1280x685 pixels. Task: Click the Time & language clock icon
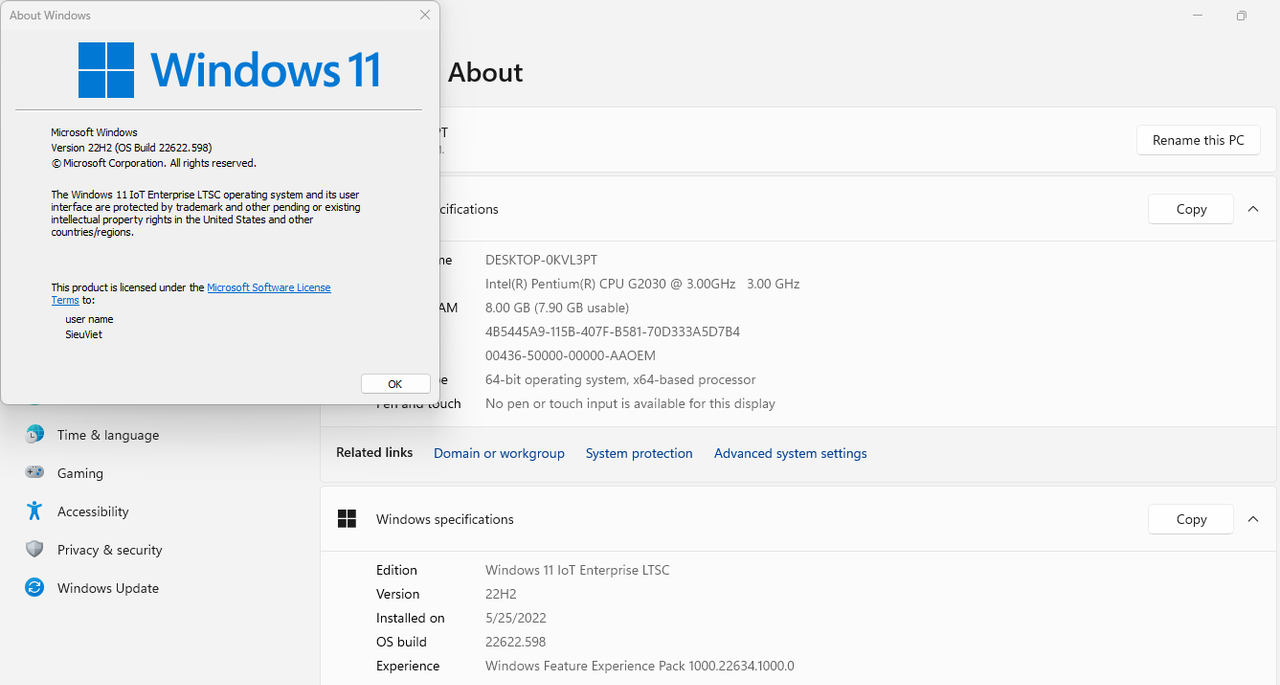(35, 434)
